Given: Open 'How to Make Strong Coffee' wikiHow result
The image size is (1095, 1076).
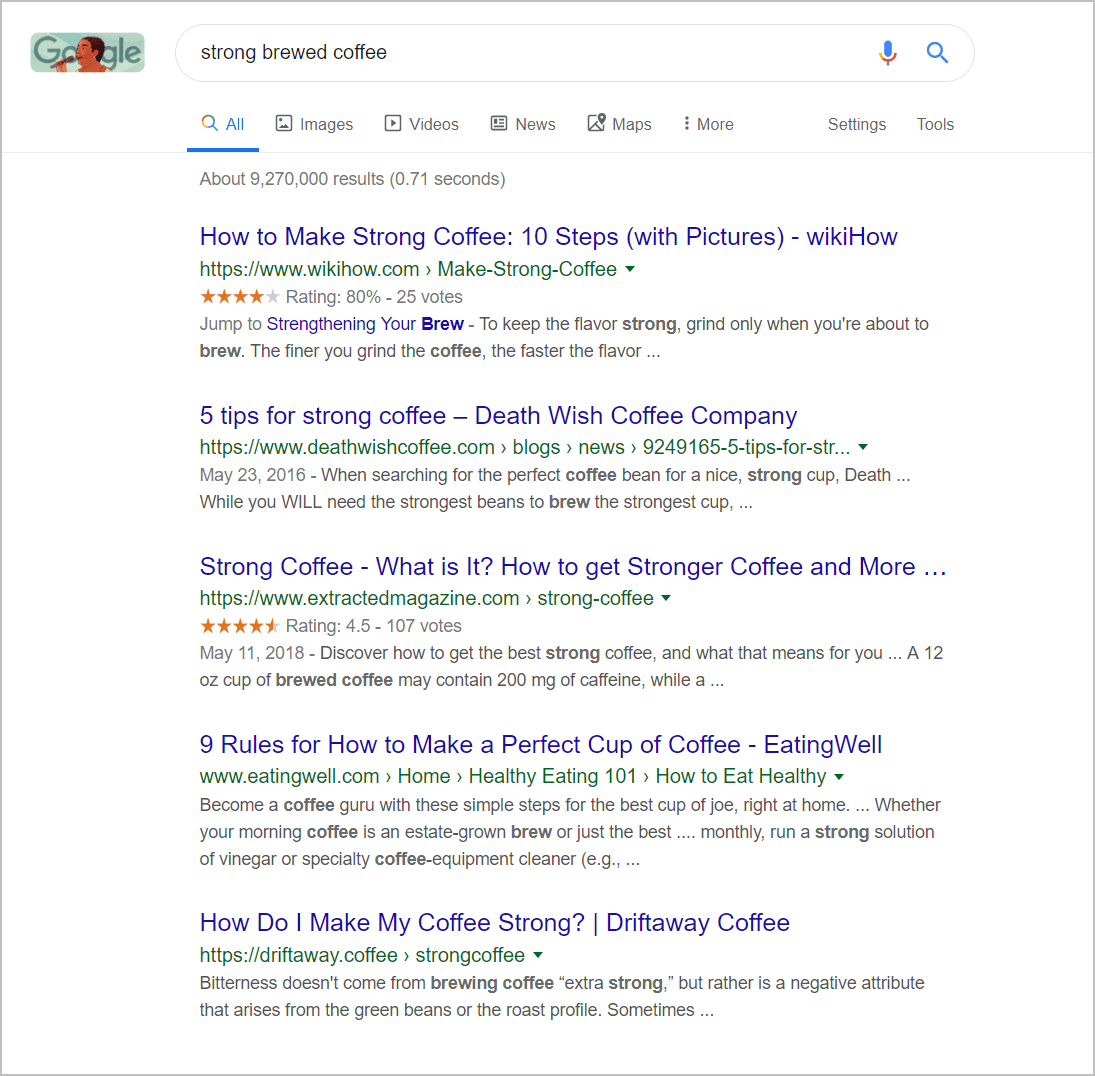Looking at the screenshot, I should click(x=548, y=237).
